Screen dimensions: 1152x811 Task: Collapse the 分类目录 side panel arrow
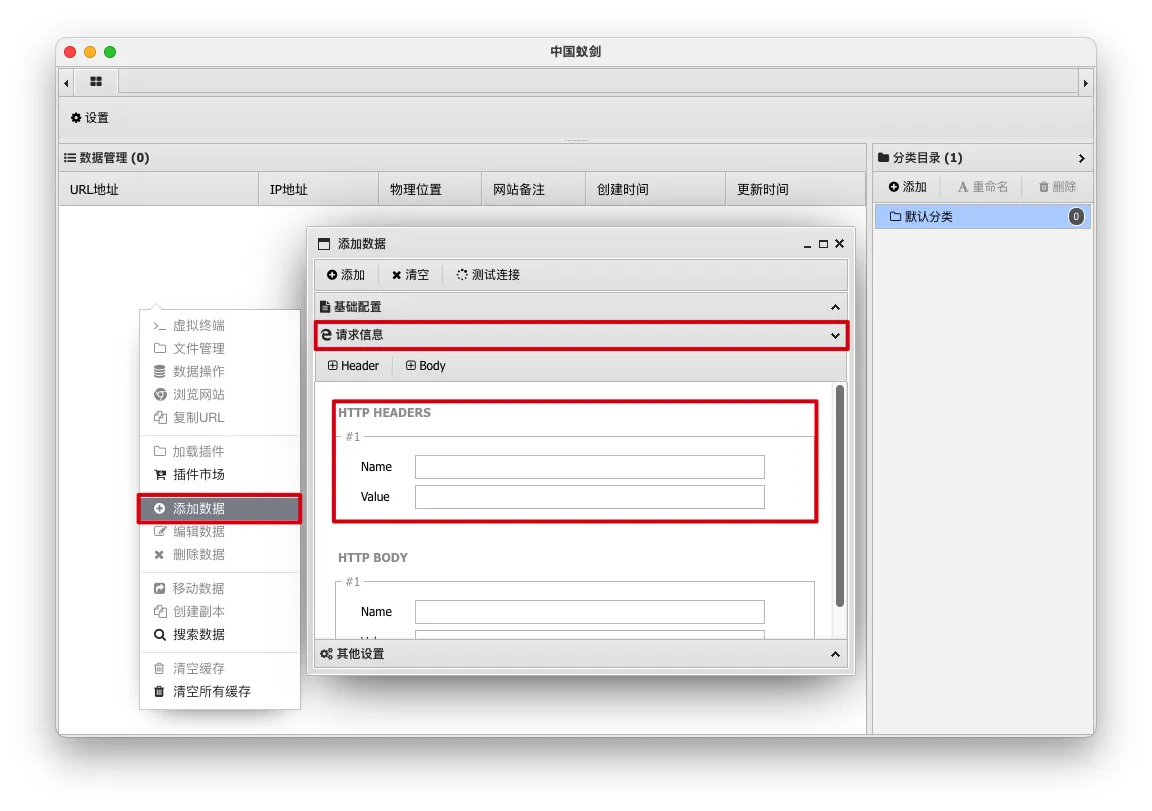tap(1081, 158)
